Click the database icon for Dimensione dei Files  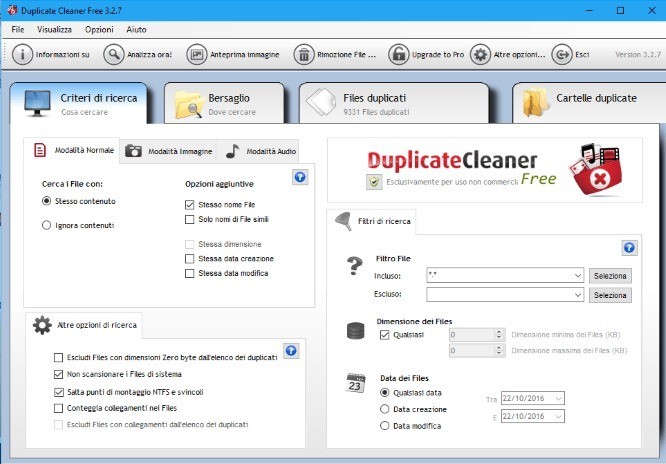356,331
